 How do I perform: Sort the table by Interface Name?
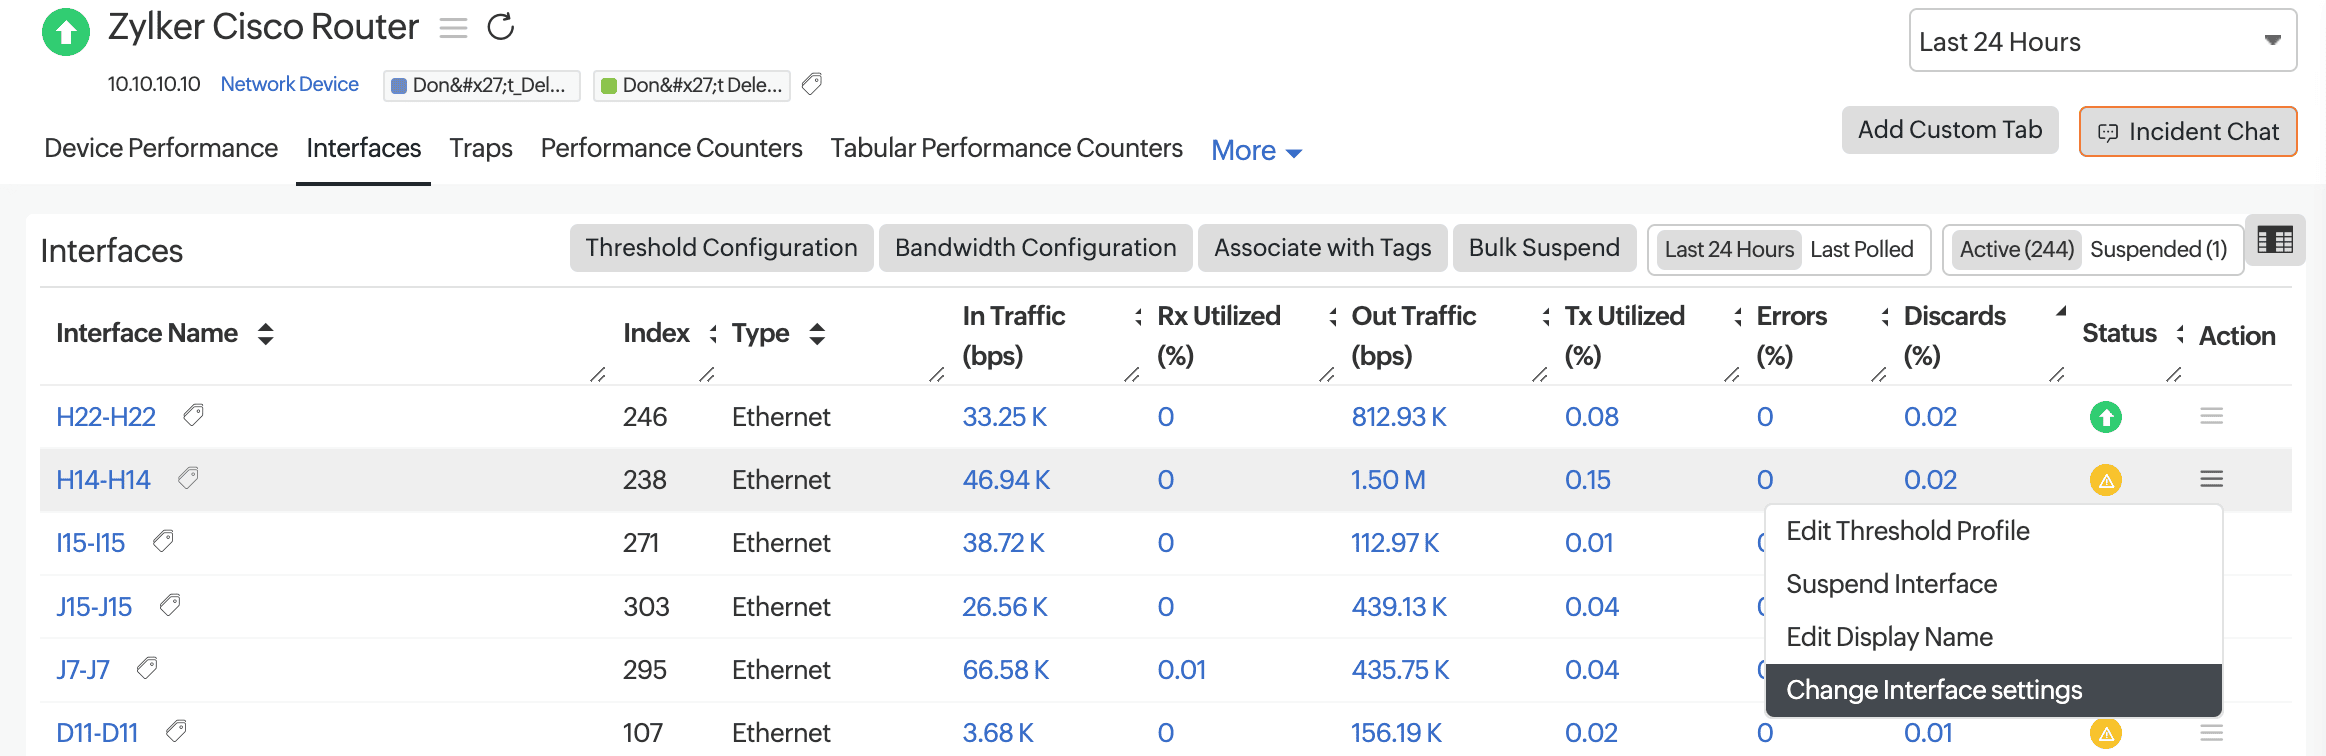coord(265,333)
